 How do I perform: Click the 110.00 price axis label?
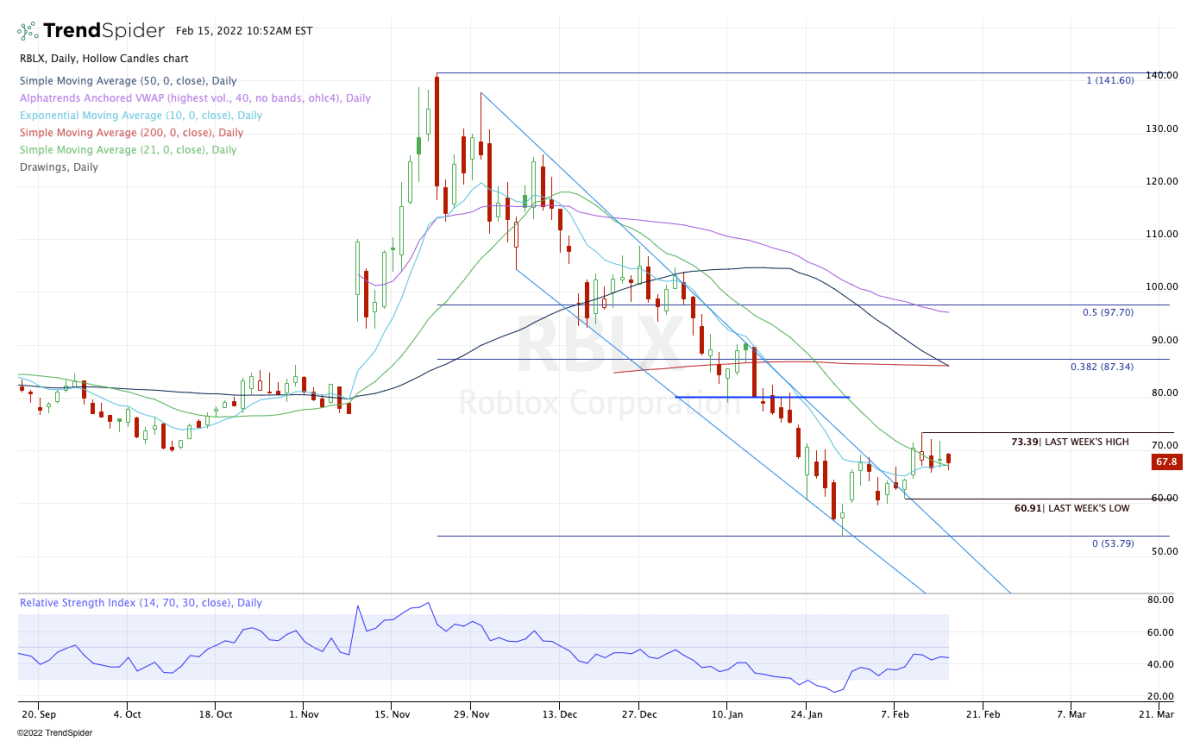(x=1163, y=235)
